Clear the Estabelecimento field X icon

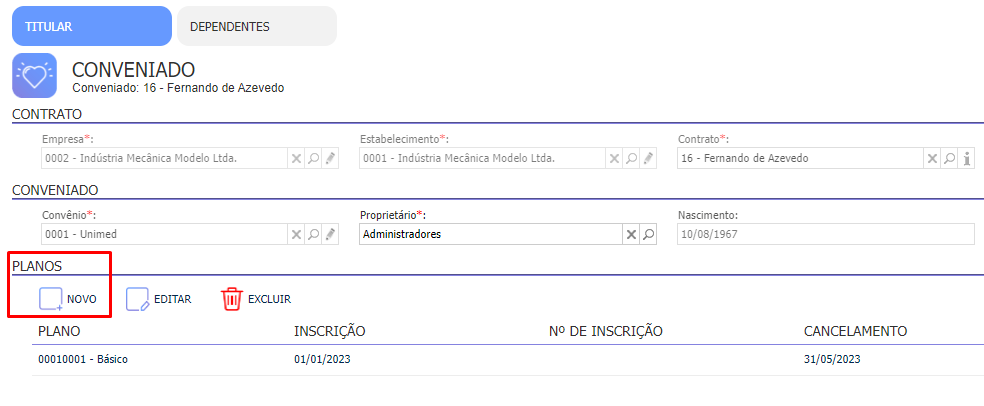point(614,159)
